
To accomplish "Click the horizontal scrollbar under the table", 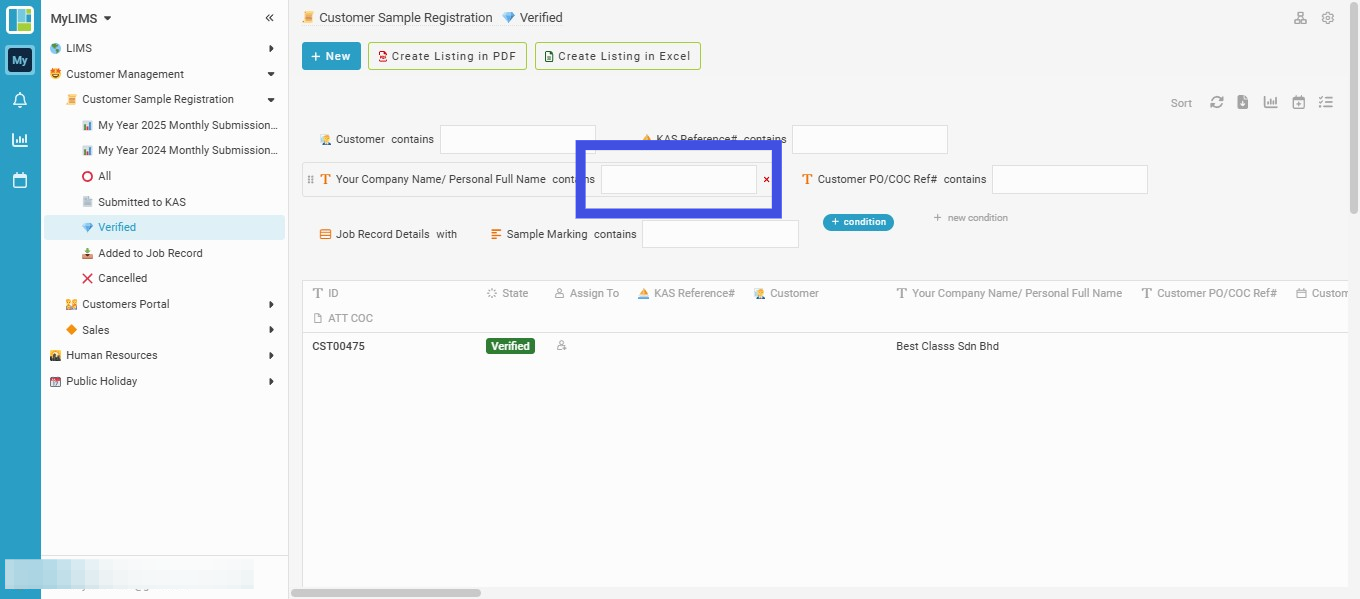I will point(386,593).
